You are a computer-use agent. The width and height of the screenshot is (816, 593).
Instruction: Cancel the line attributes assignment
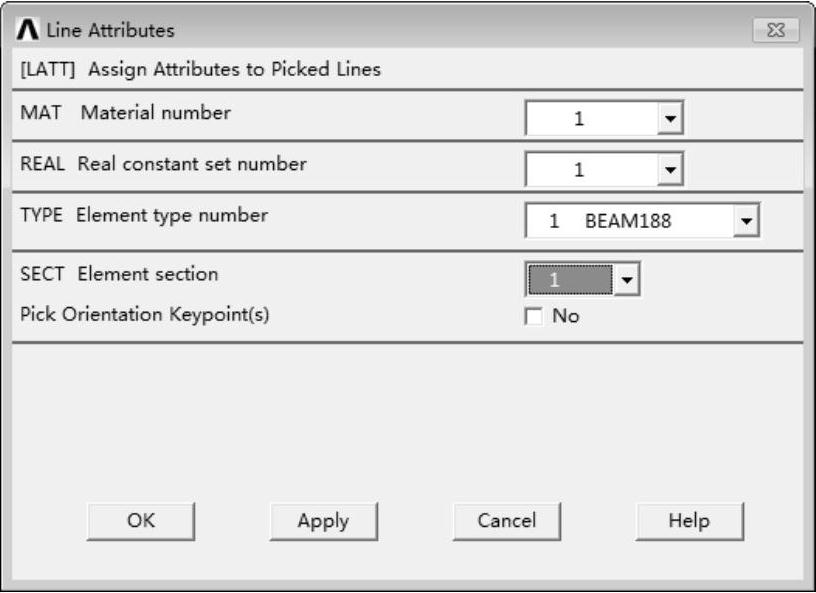coord(506,521)
